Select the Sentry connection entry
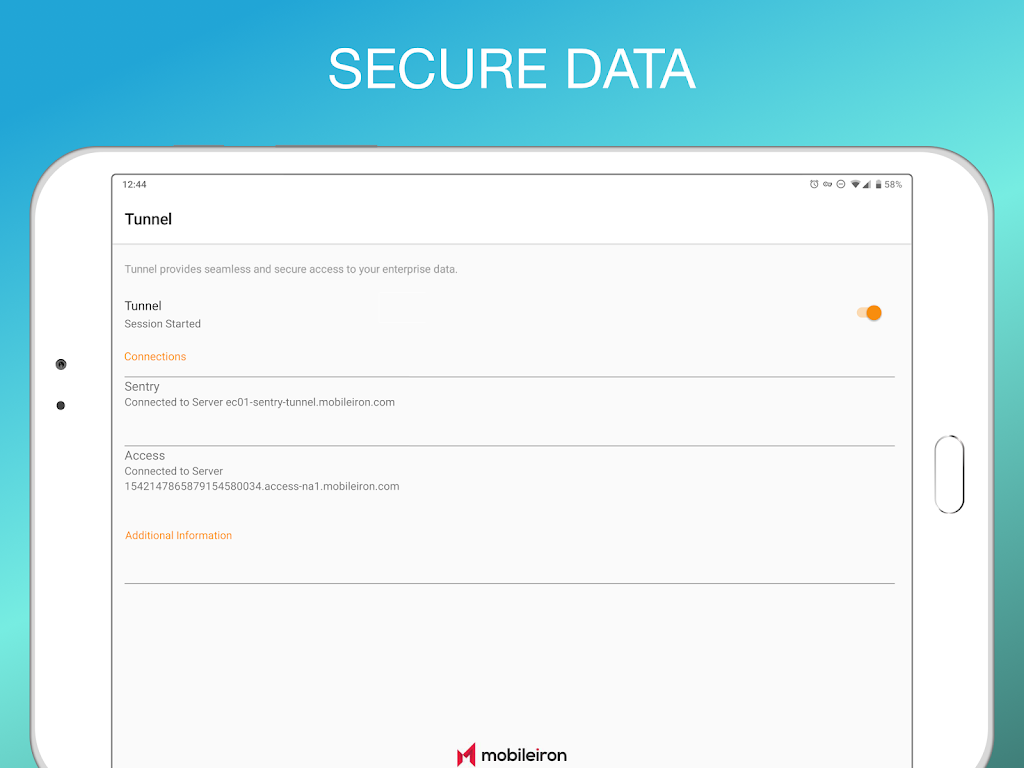 (x=509, y=411)
